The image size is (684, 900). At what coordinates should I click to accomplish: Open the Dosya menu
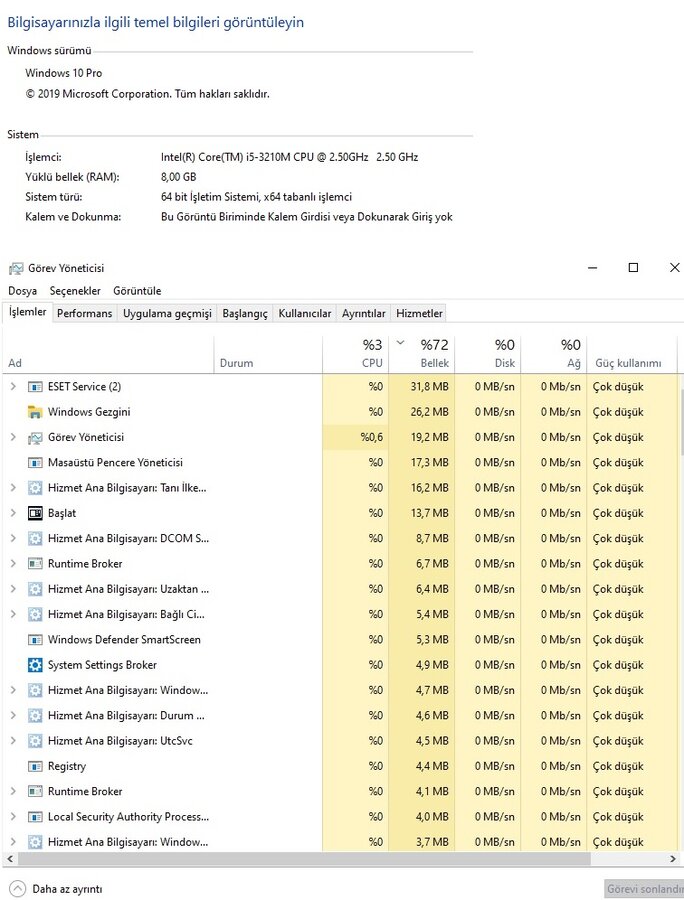(22, 291)
